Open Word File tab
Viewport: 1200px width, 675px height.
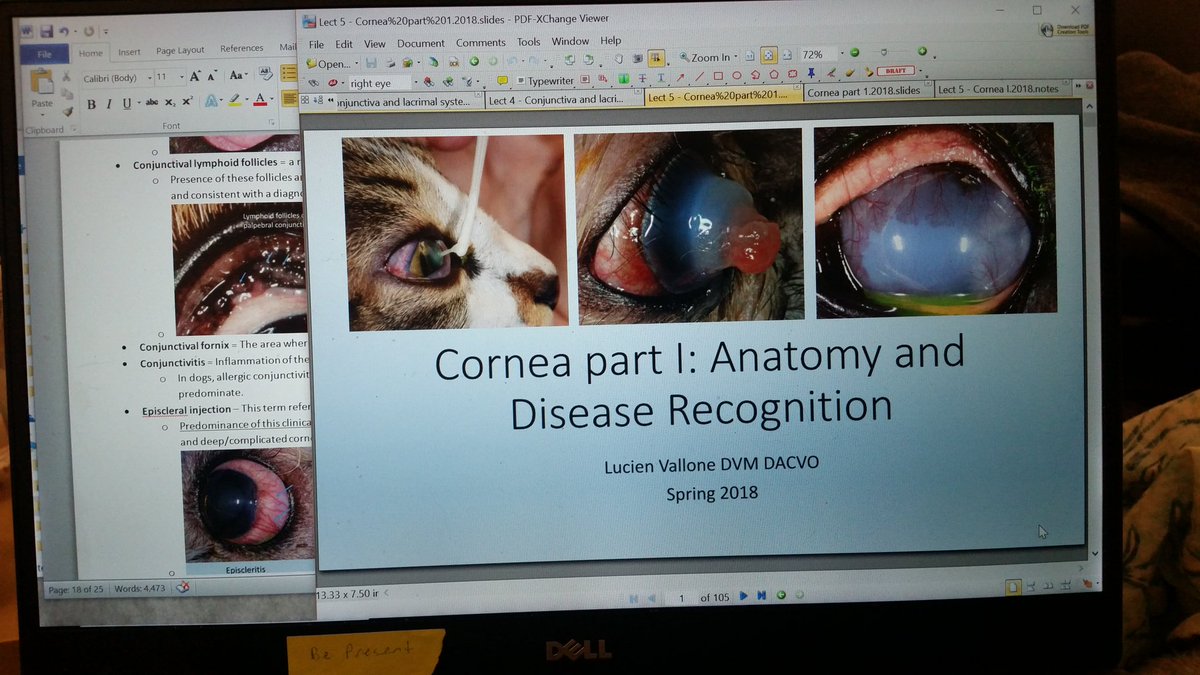[44, 54]
